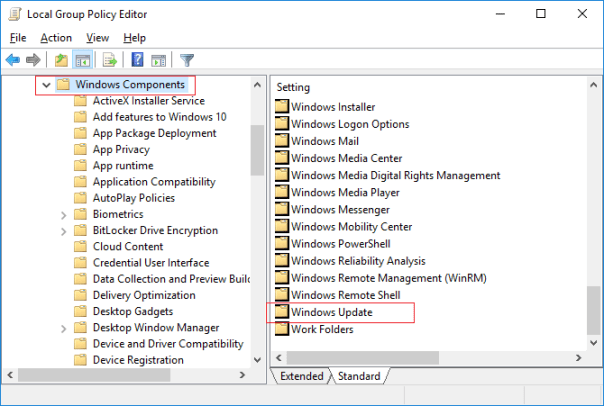604x406 pixels.
Task: Select Delivery Optimization in tree
Action: point(144,295)
